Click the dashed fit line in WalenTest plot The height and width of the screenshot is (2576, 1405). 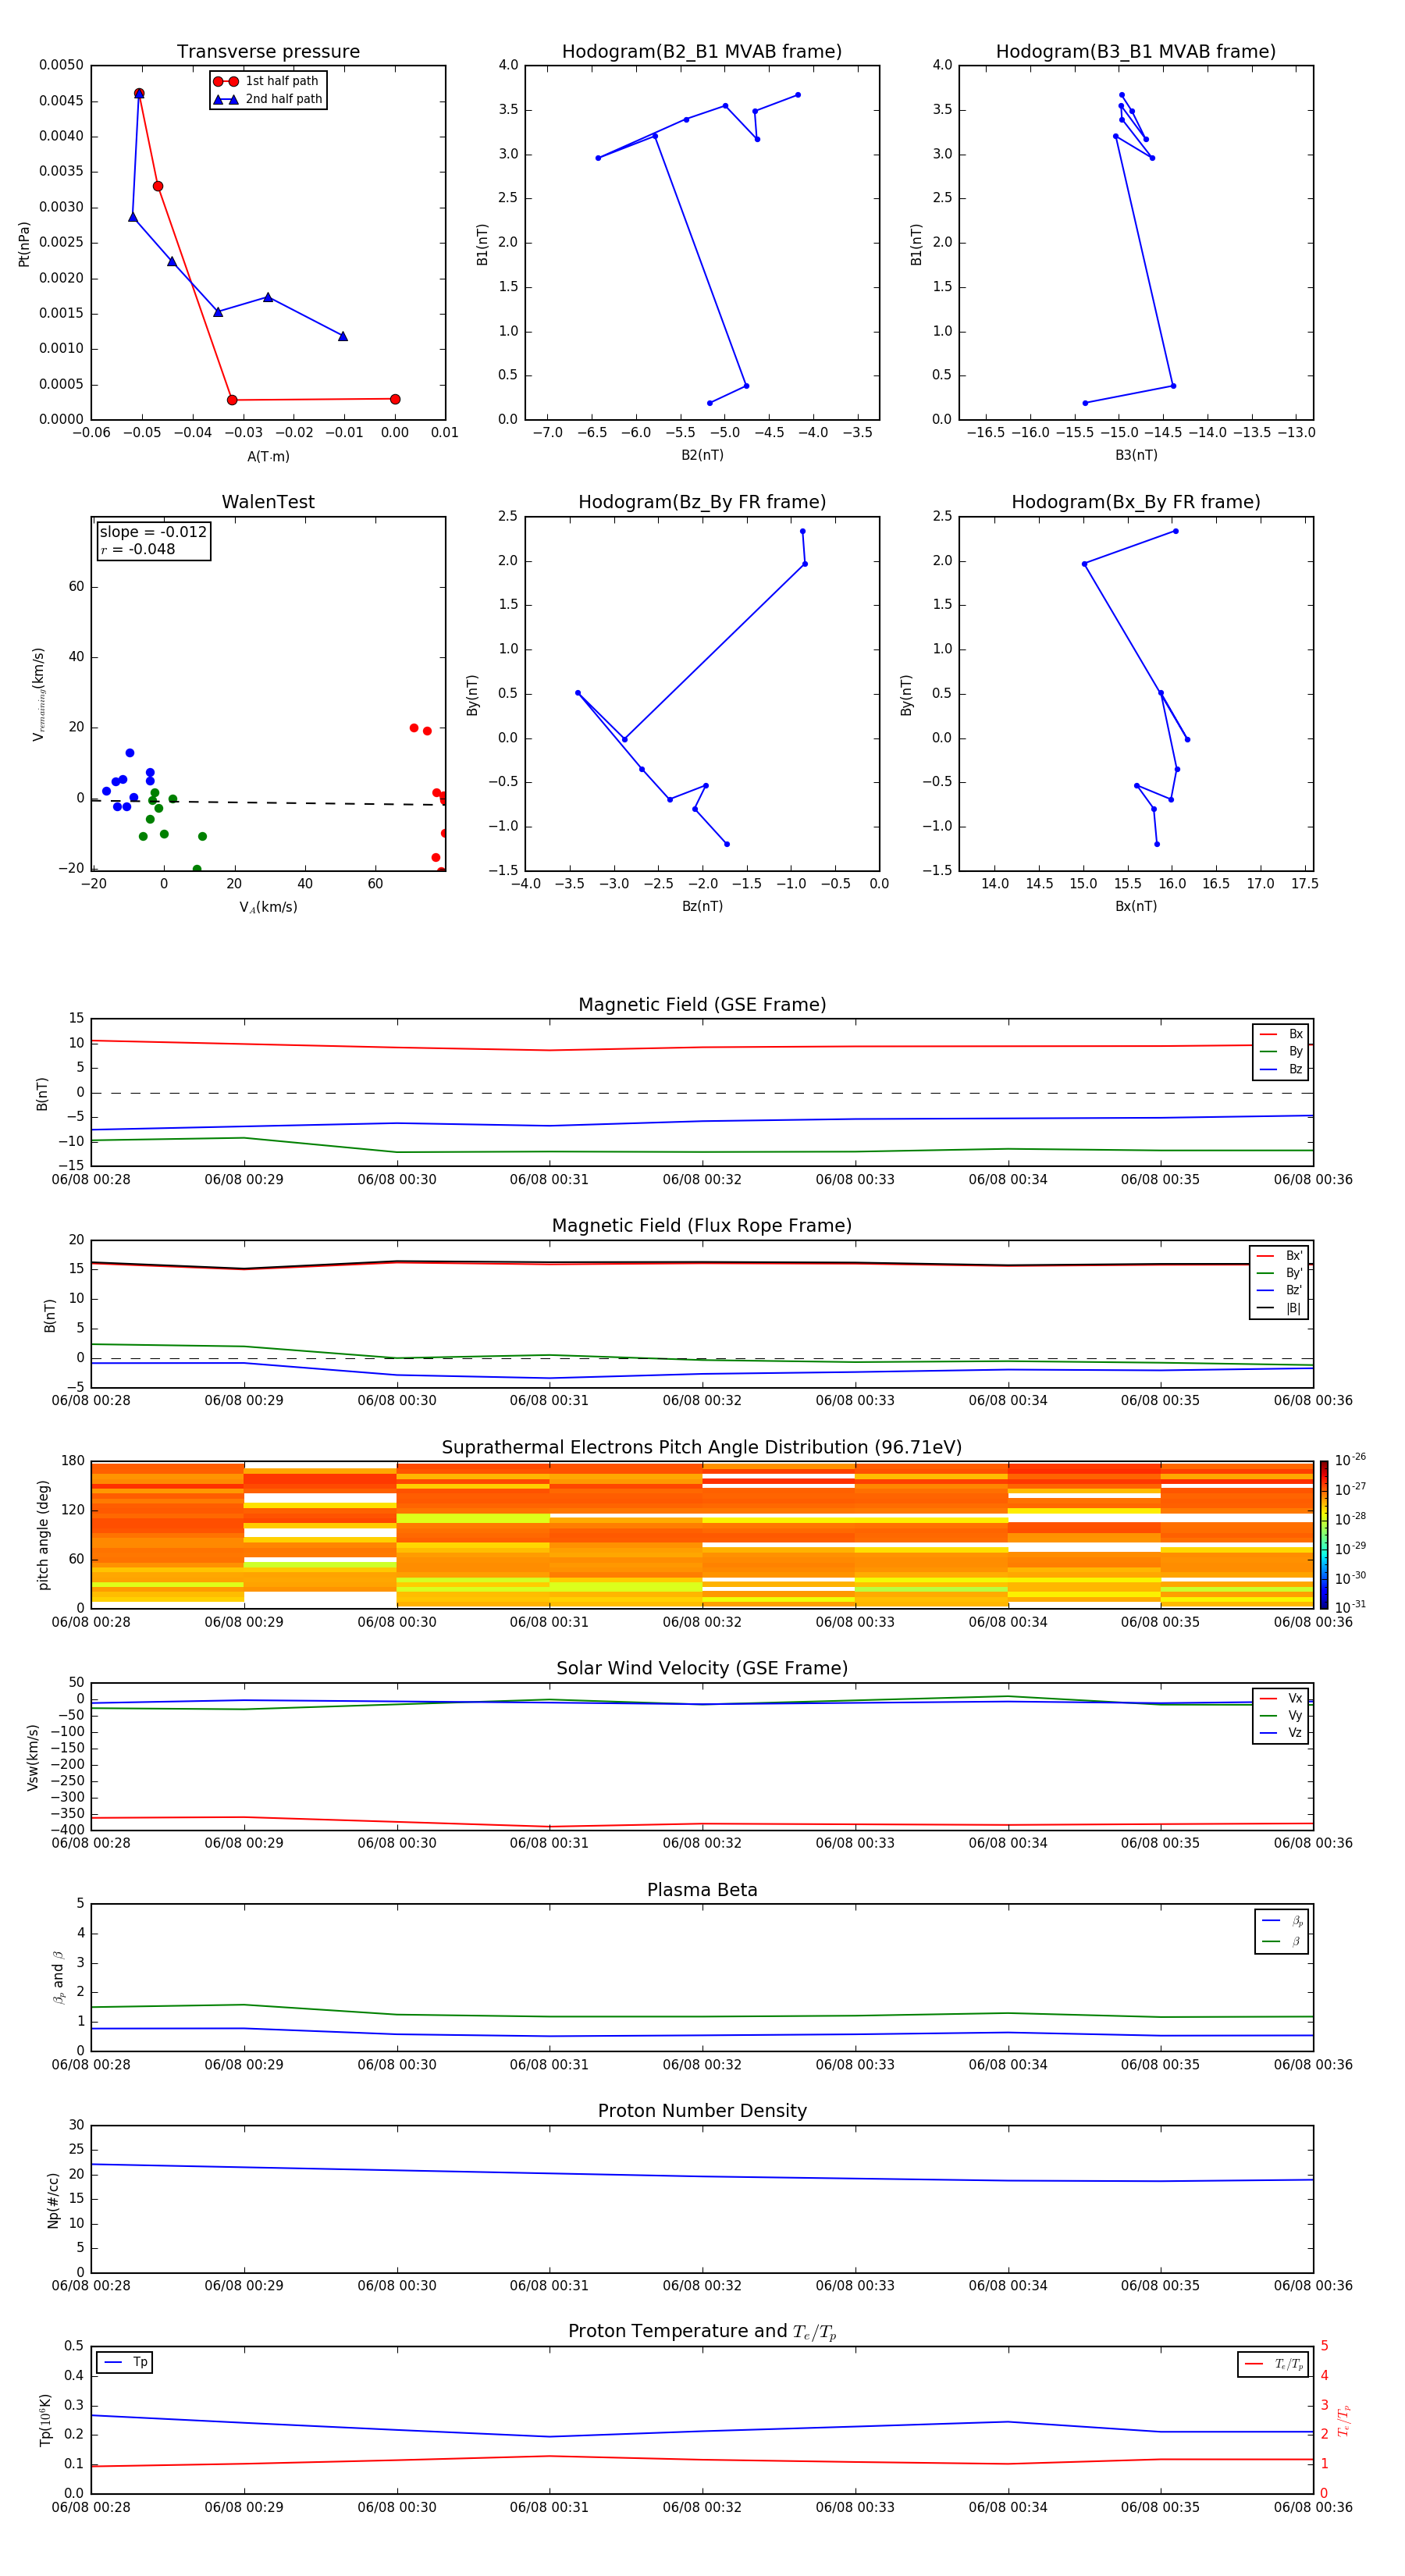(x=268, y=802)
